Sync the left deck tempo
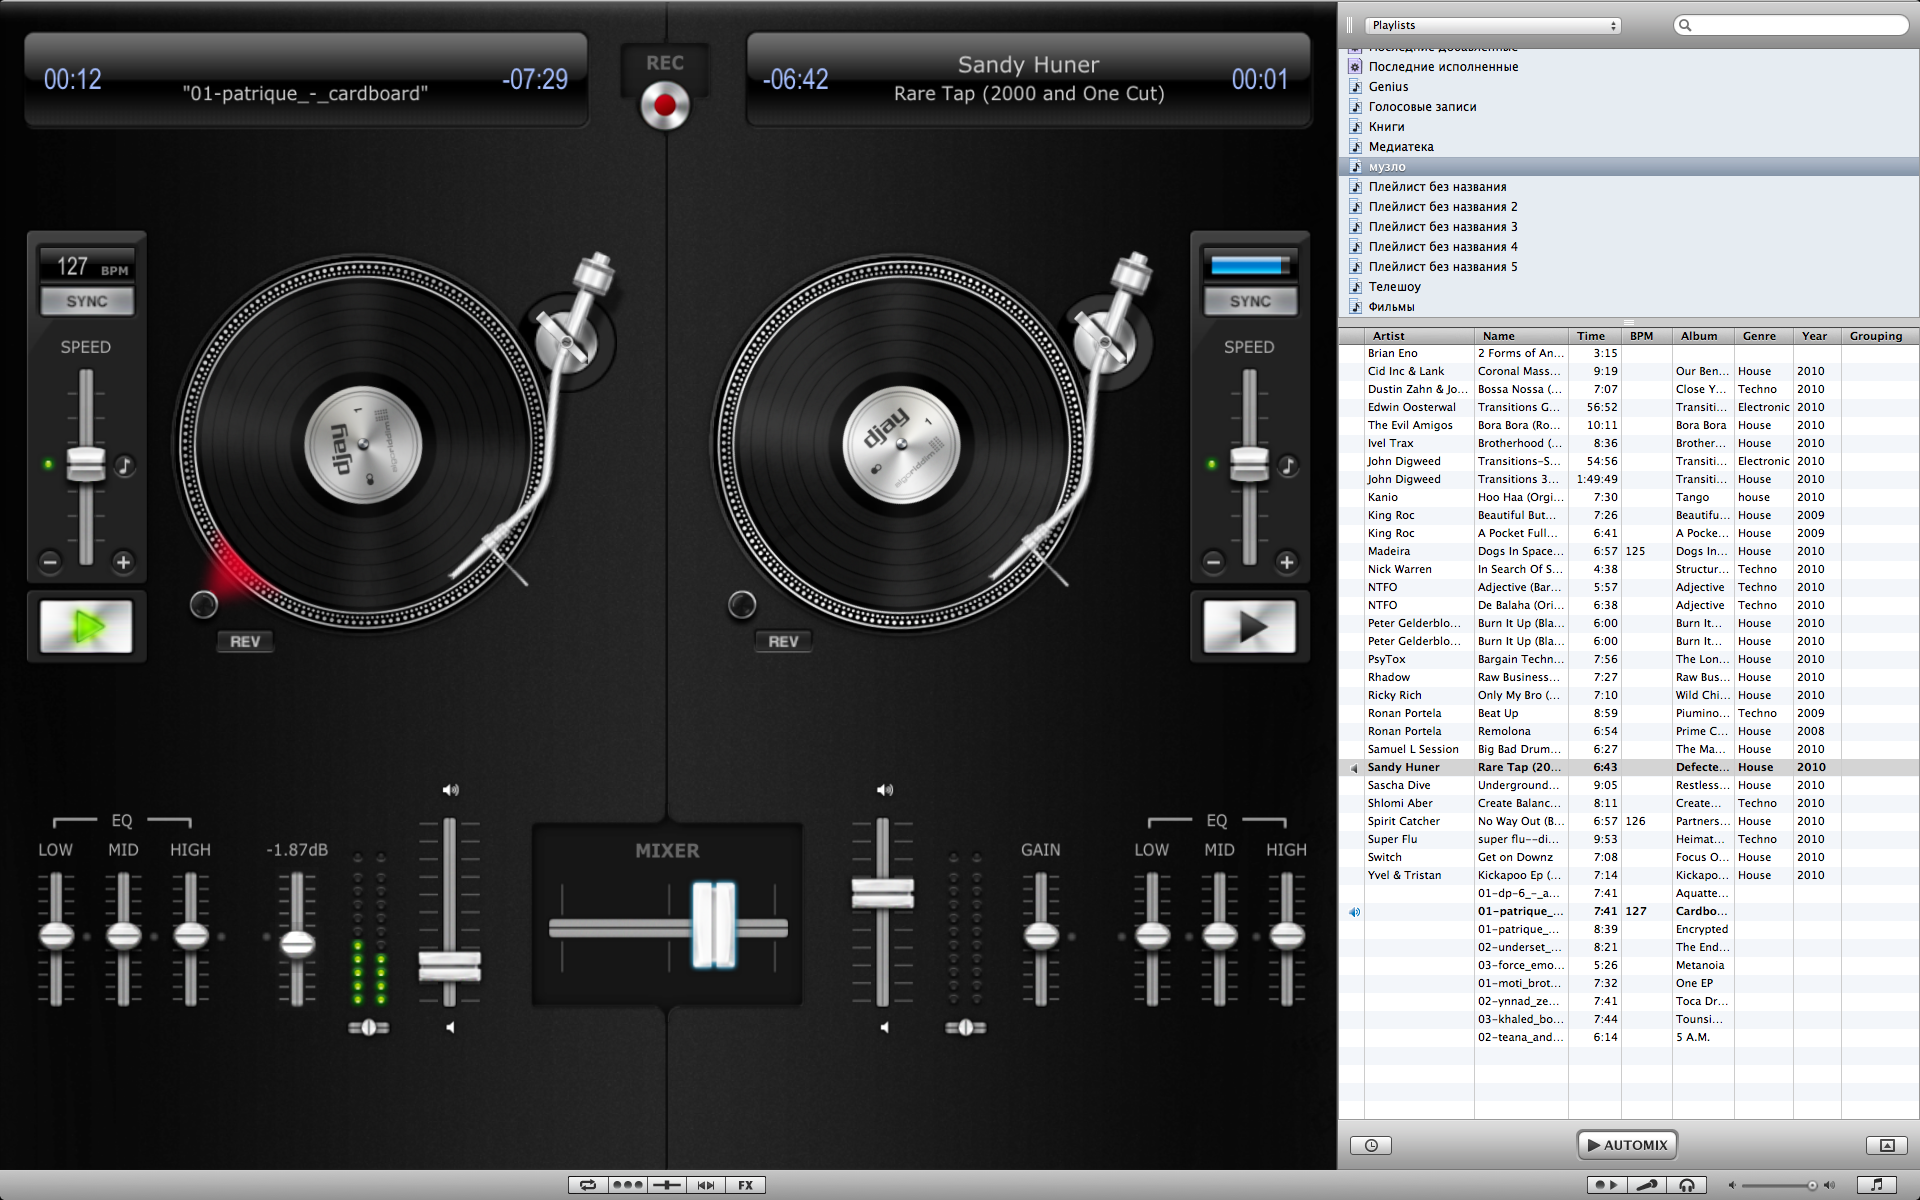This screenshot has height=1200, width=1920. point(87,301)
